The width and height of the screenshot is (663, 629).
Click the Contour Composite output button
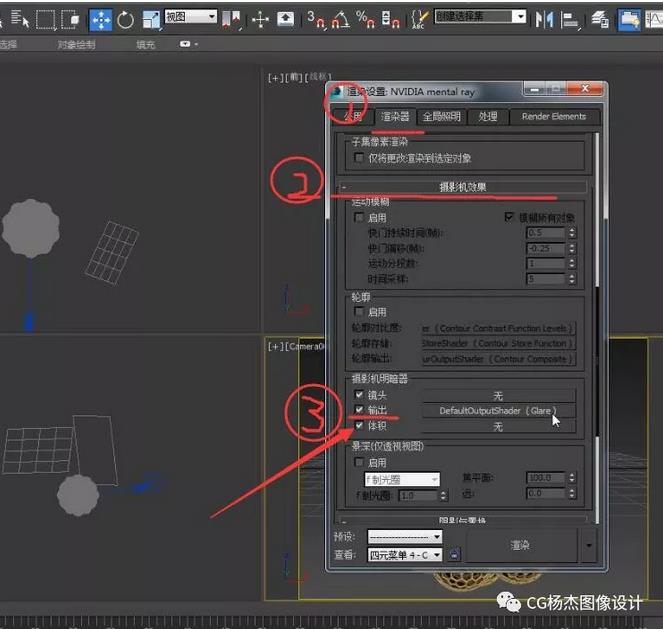click(x=498, y=359)
